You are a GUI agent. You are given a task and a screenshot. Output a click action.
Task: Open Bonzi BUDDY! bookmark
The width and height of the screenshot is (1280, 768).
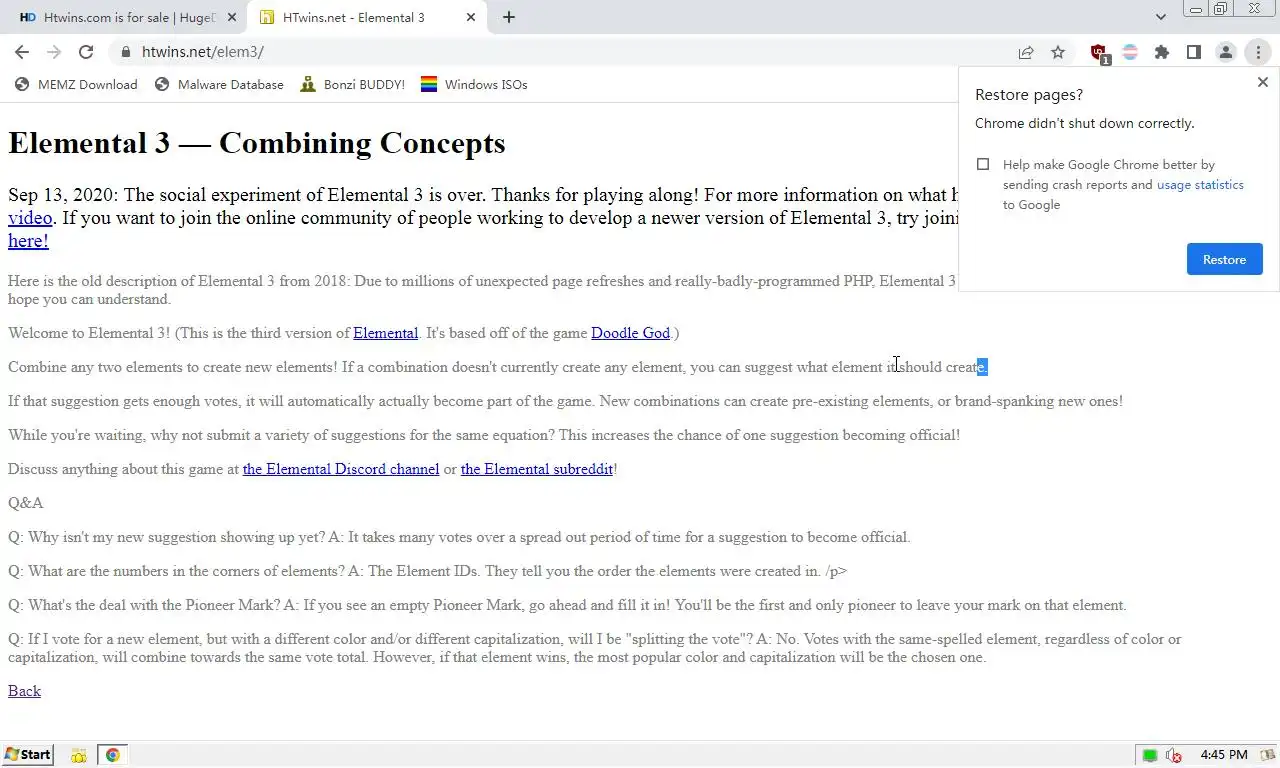[x=353, y=85]
